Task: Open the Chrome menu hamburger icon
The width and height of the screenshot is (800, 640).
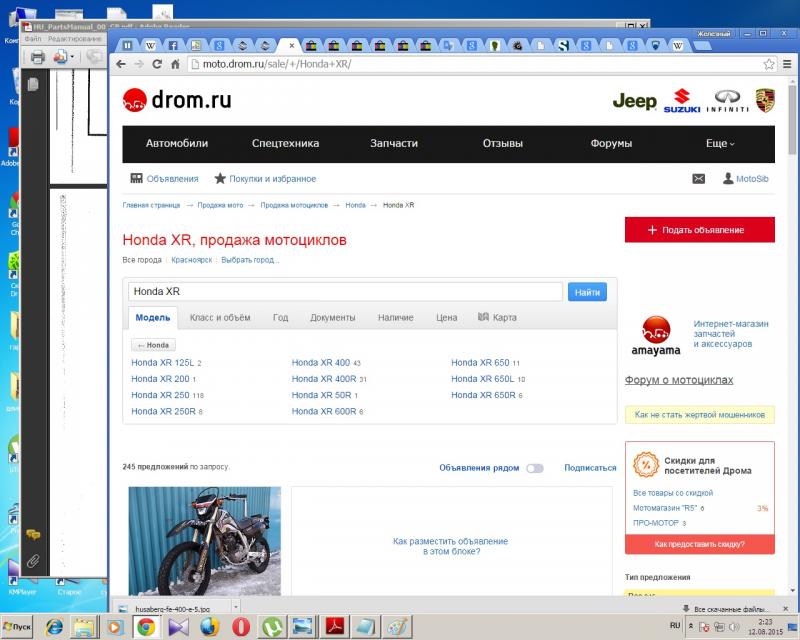Action: click(787, 64)
